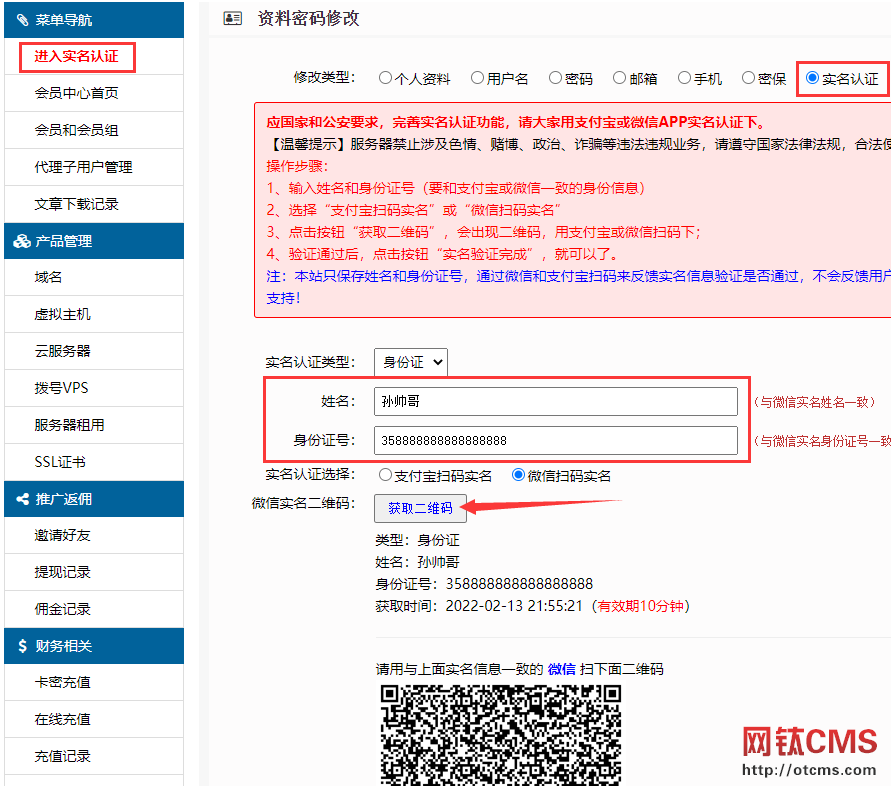
Task: Select the 手机 radio button
Action: (684, 78)
